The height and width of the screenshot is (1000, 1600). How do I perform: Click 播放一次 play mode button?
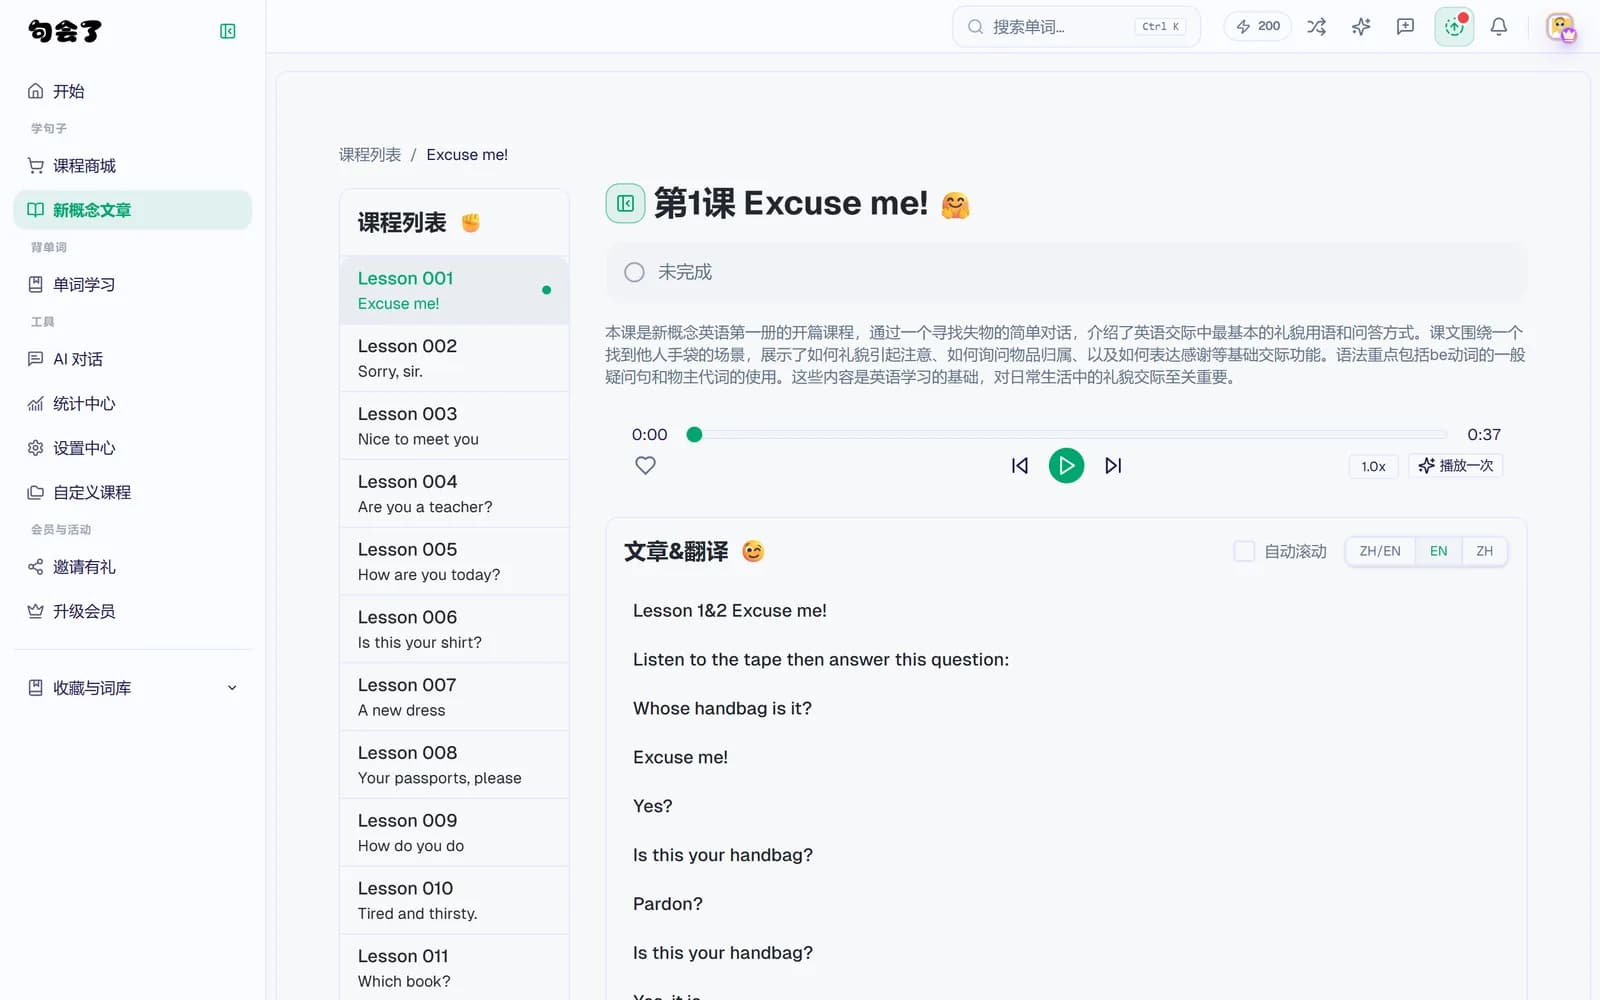pyautogui.click(x=1455, y=465)
